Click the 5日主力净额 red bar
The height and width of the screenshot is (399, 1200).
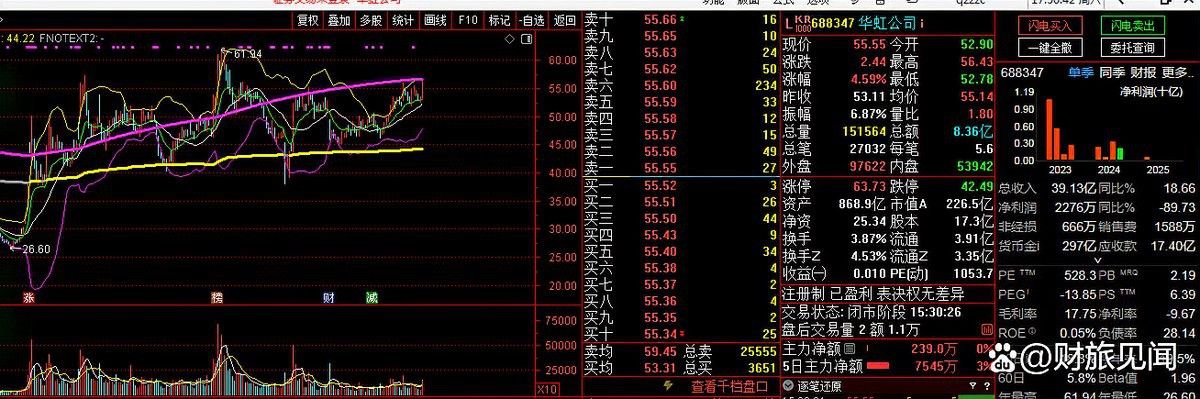coord(877,366)
